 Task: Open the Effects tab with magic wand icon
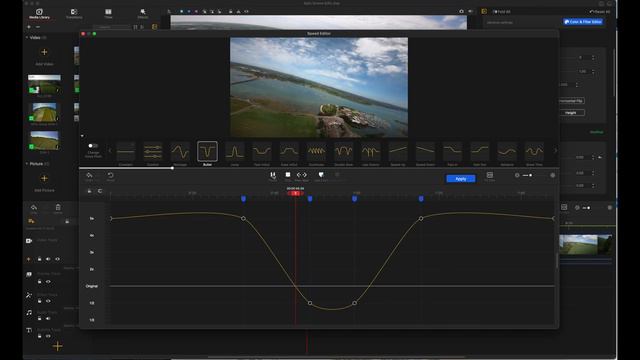click(x=143, y=14)
